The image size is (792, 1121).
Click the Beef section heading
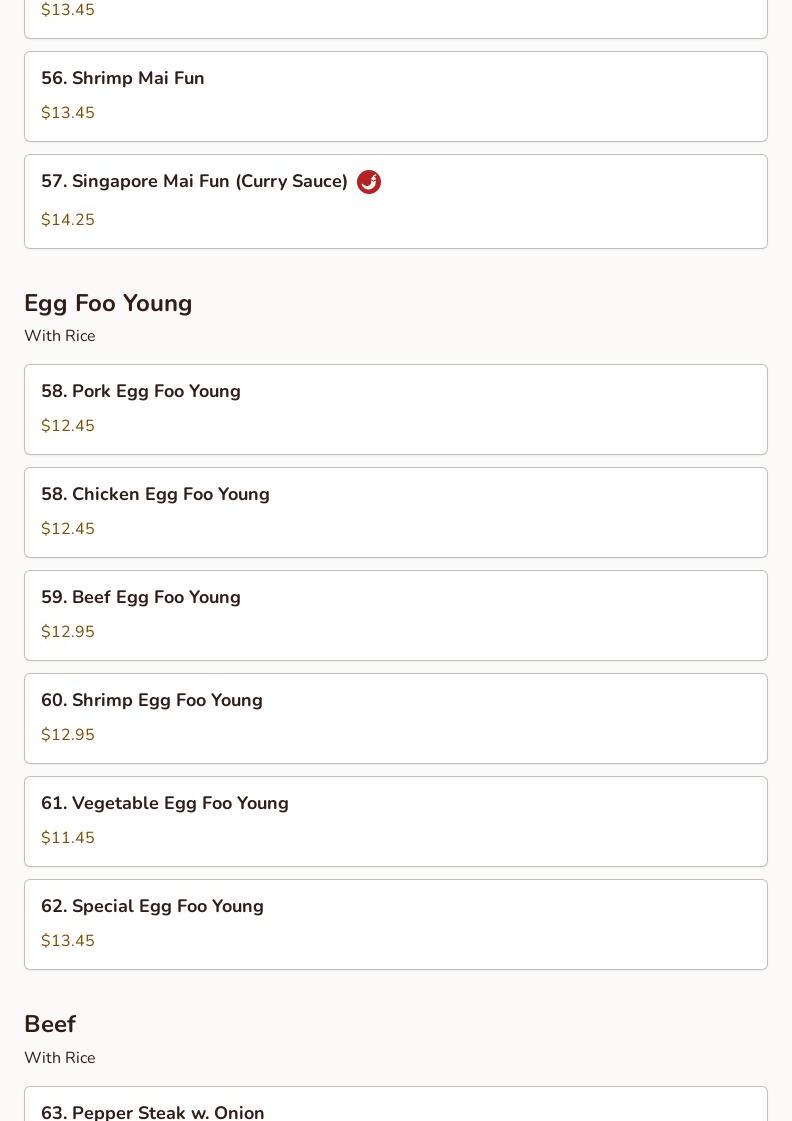[x=50, y=1024]
